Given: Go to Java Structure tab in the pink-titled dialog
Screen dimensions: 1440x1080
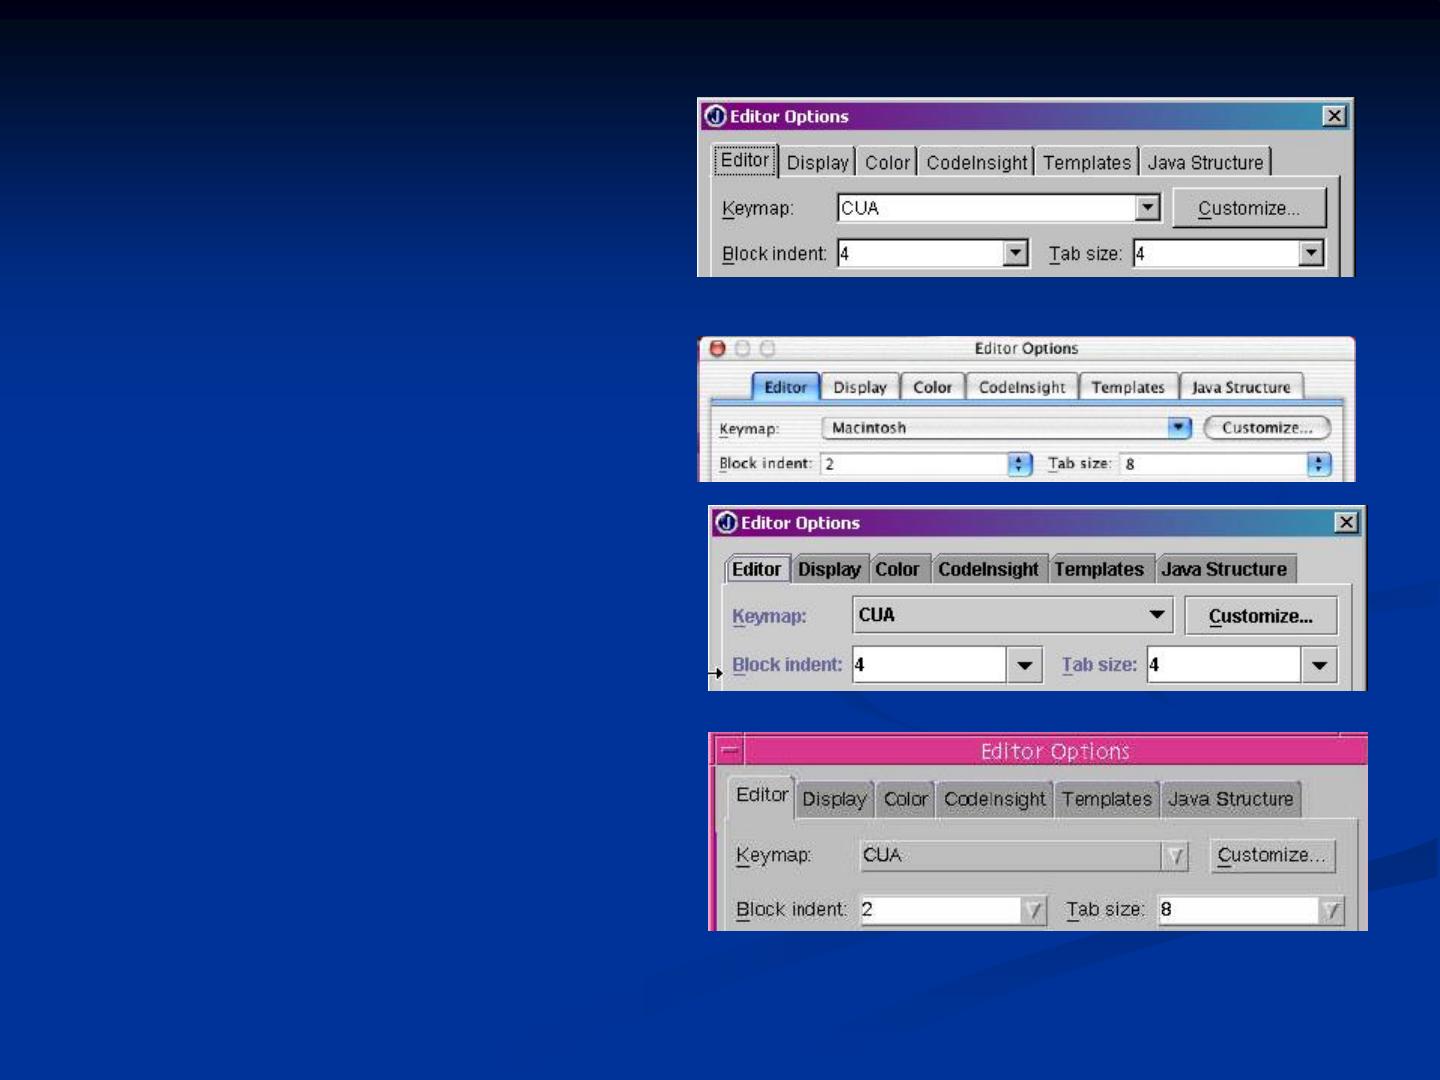Looking at the screenshot, I should 1231,799.
